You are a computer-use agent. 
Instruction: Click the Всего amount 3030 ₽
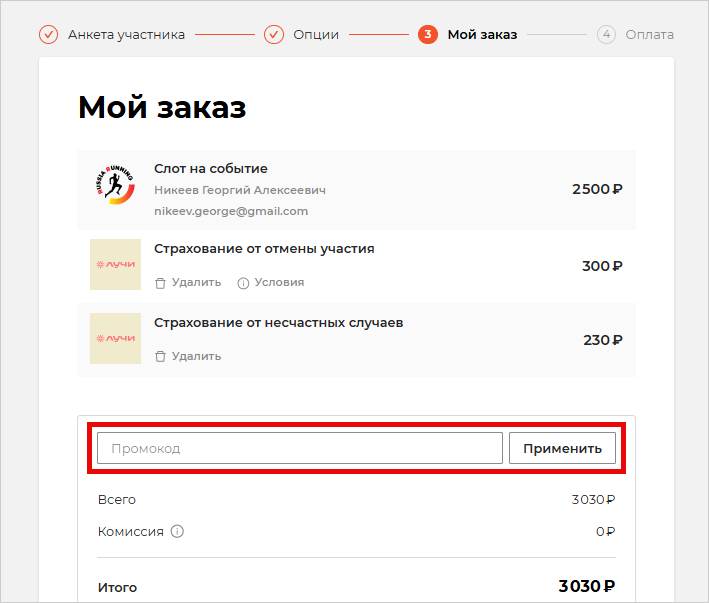[x=593, y=499]
